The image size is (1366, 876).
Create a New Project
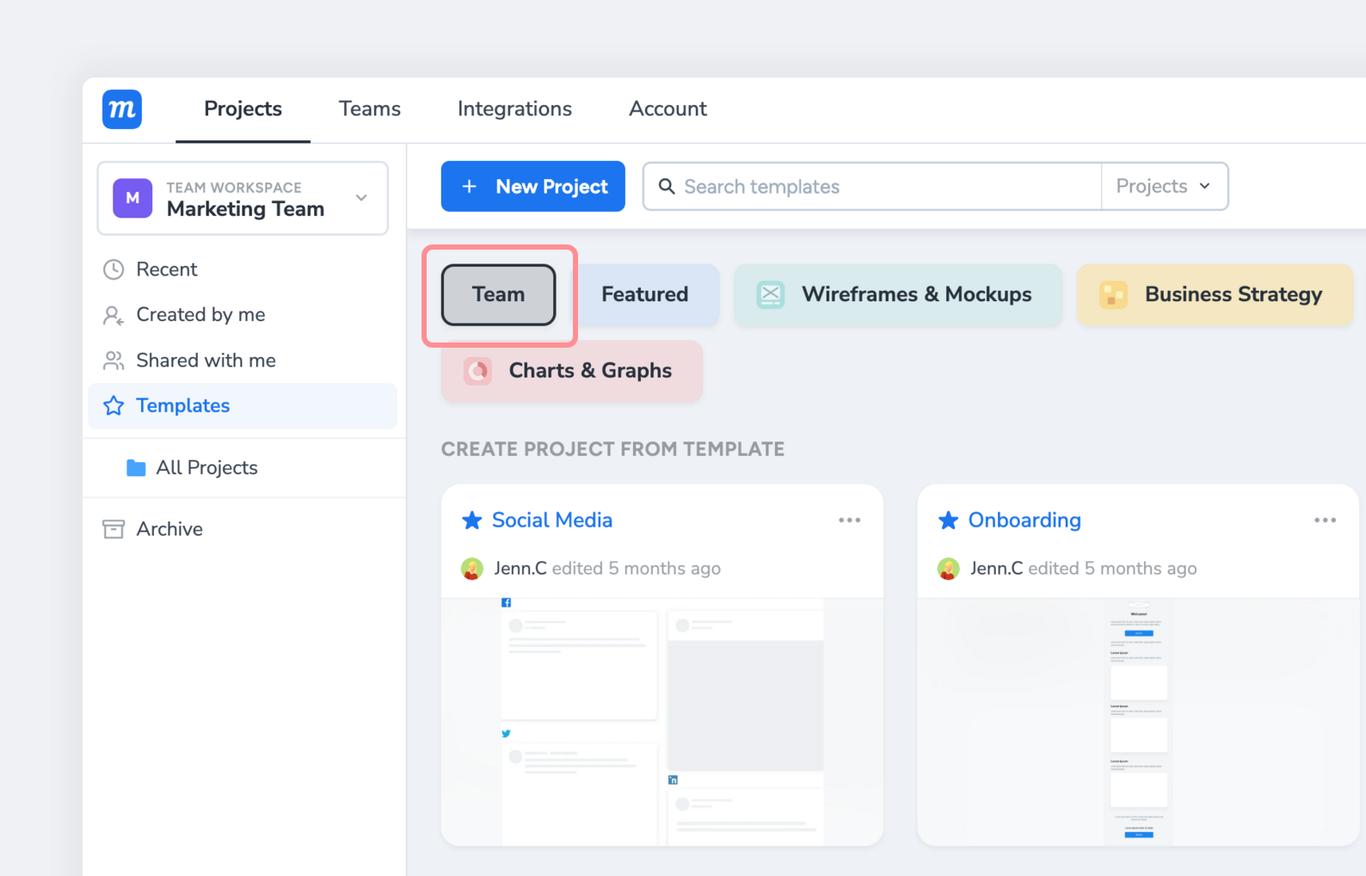coord(533,186)
